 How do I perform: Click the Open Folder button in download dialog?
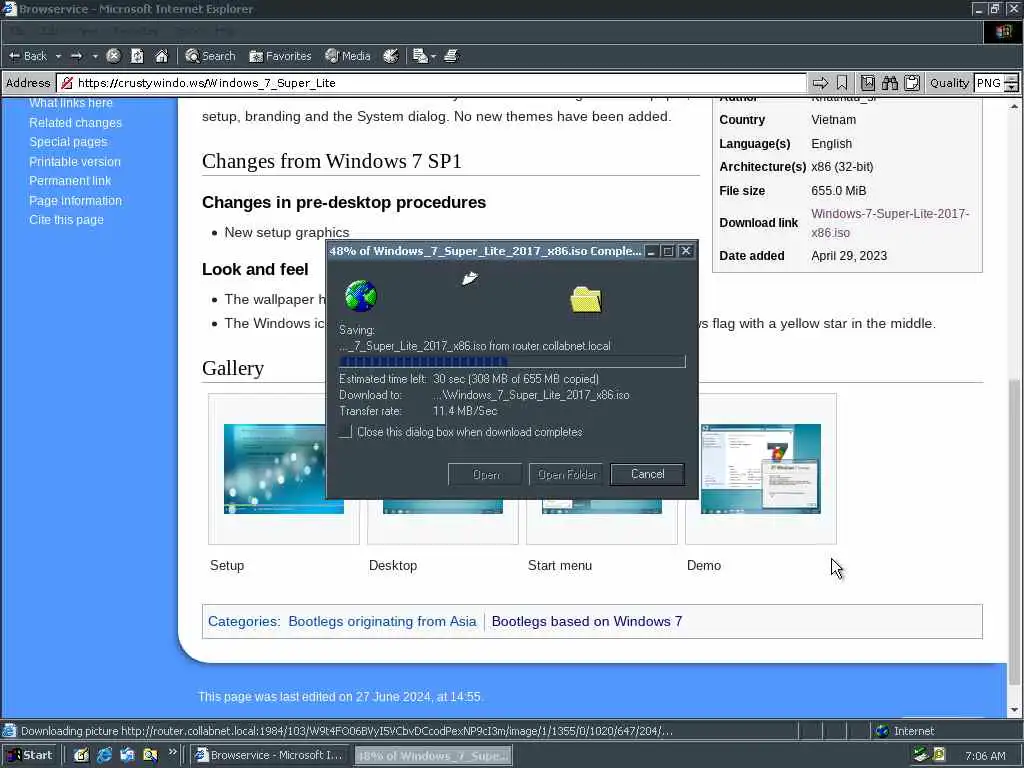[566, 474]
